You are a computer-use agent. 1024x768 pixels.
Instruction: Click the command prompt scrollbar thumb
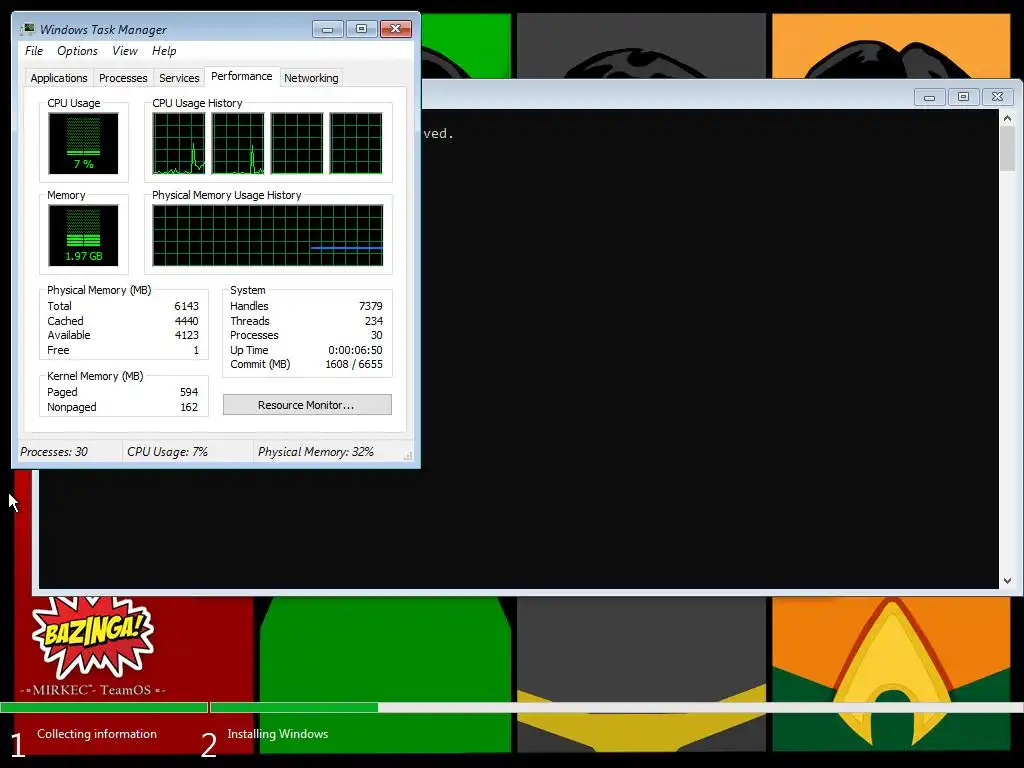click(x=1007, y=149)
